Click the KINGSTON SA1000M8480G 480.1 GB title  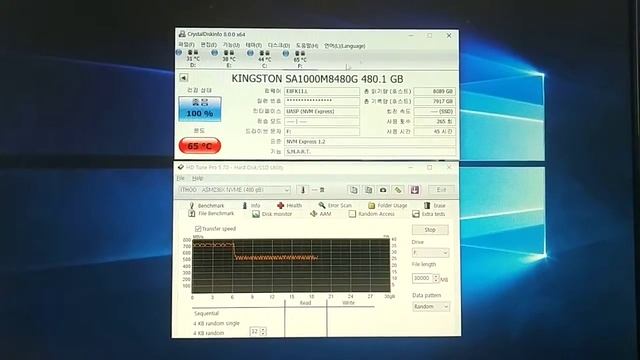317,79
